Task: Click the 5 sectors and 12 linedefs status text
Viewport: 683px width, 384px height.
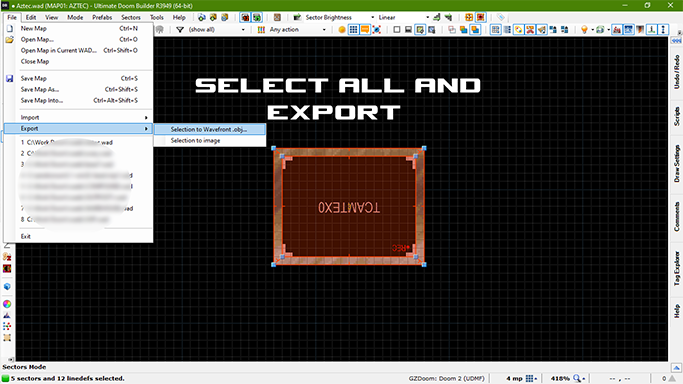Action: (x=68, y=378)
